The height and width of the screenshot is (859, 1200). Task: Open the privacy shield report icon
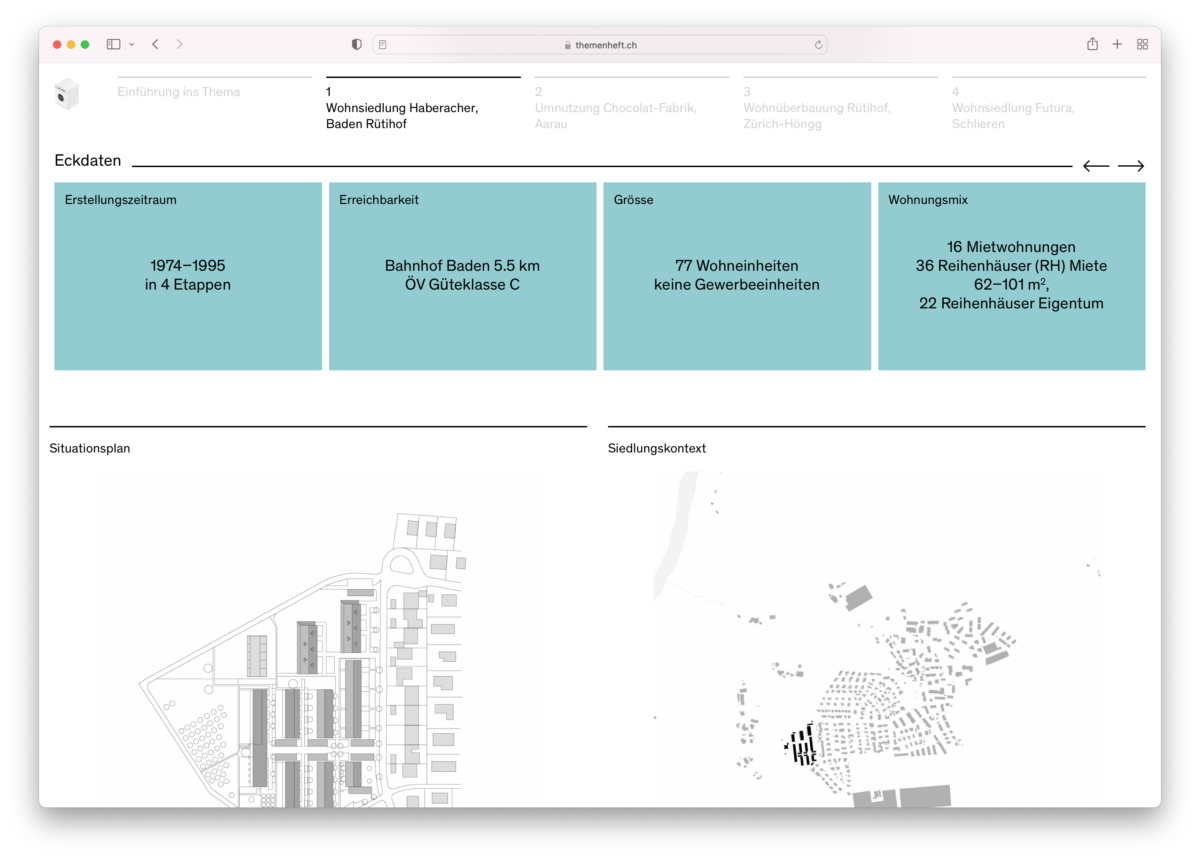pyautogui.click(x=357, y=44)
